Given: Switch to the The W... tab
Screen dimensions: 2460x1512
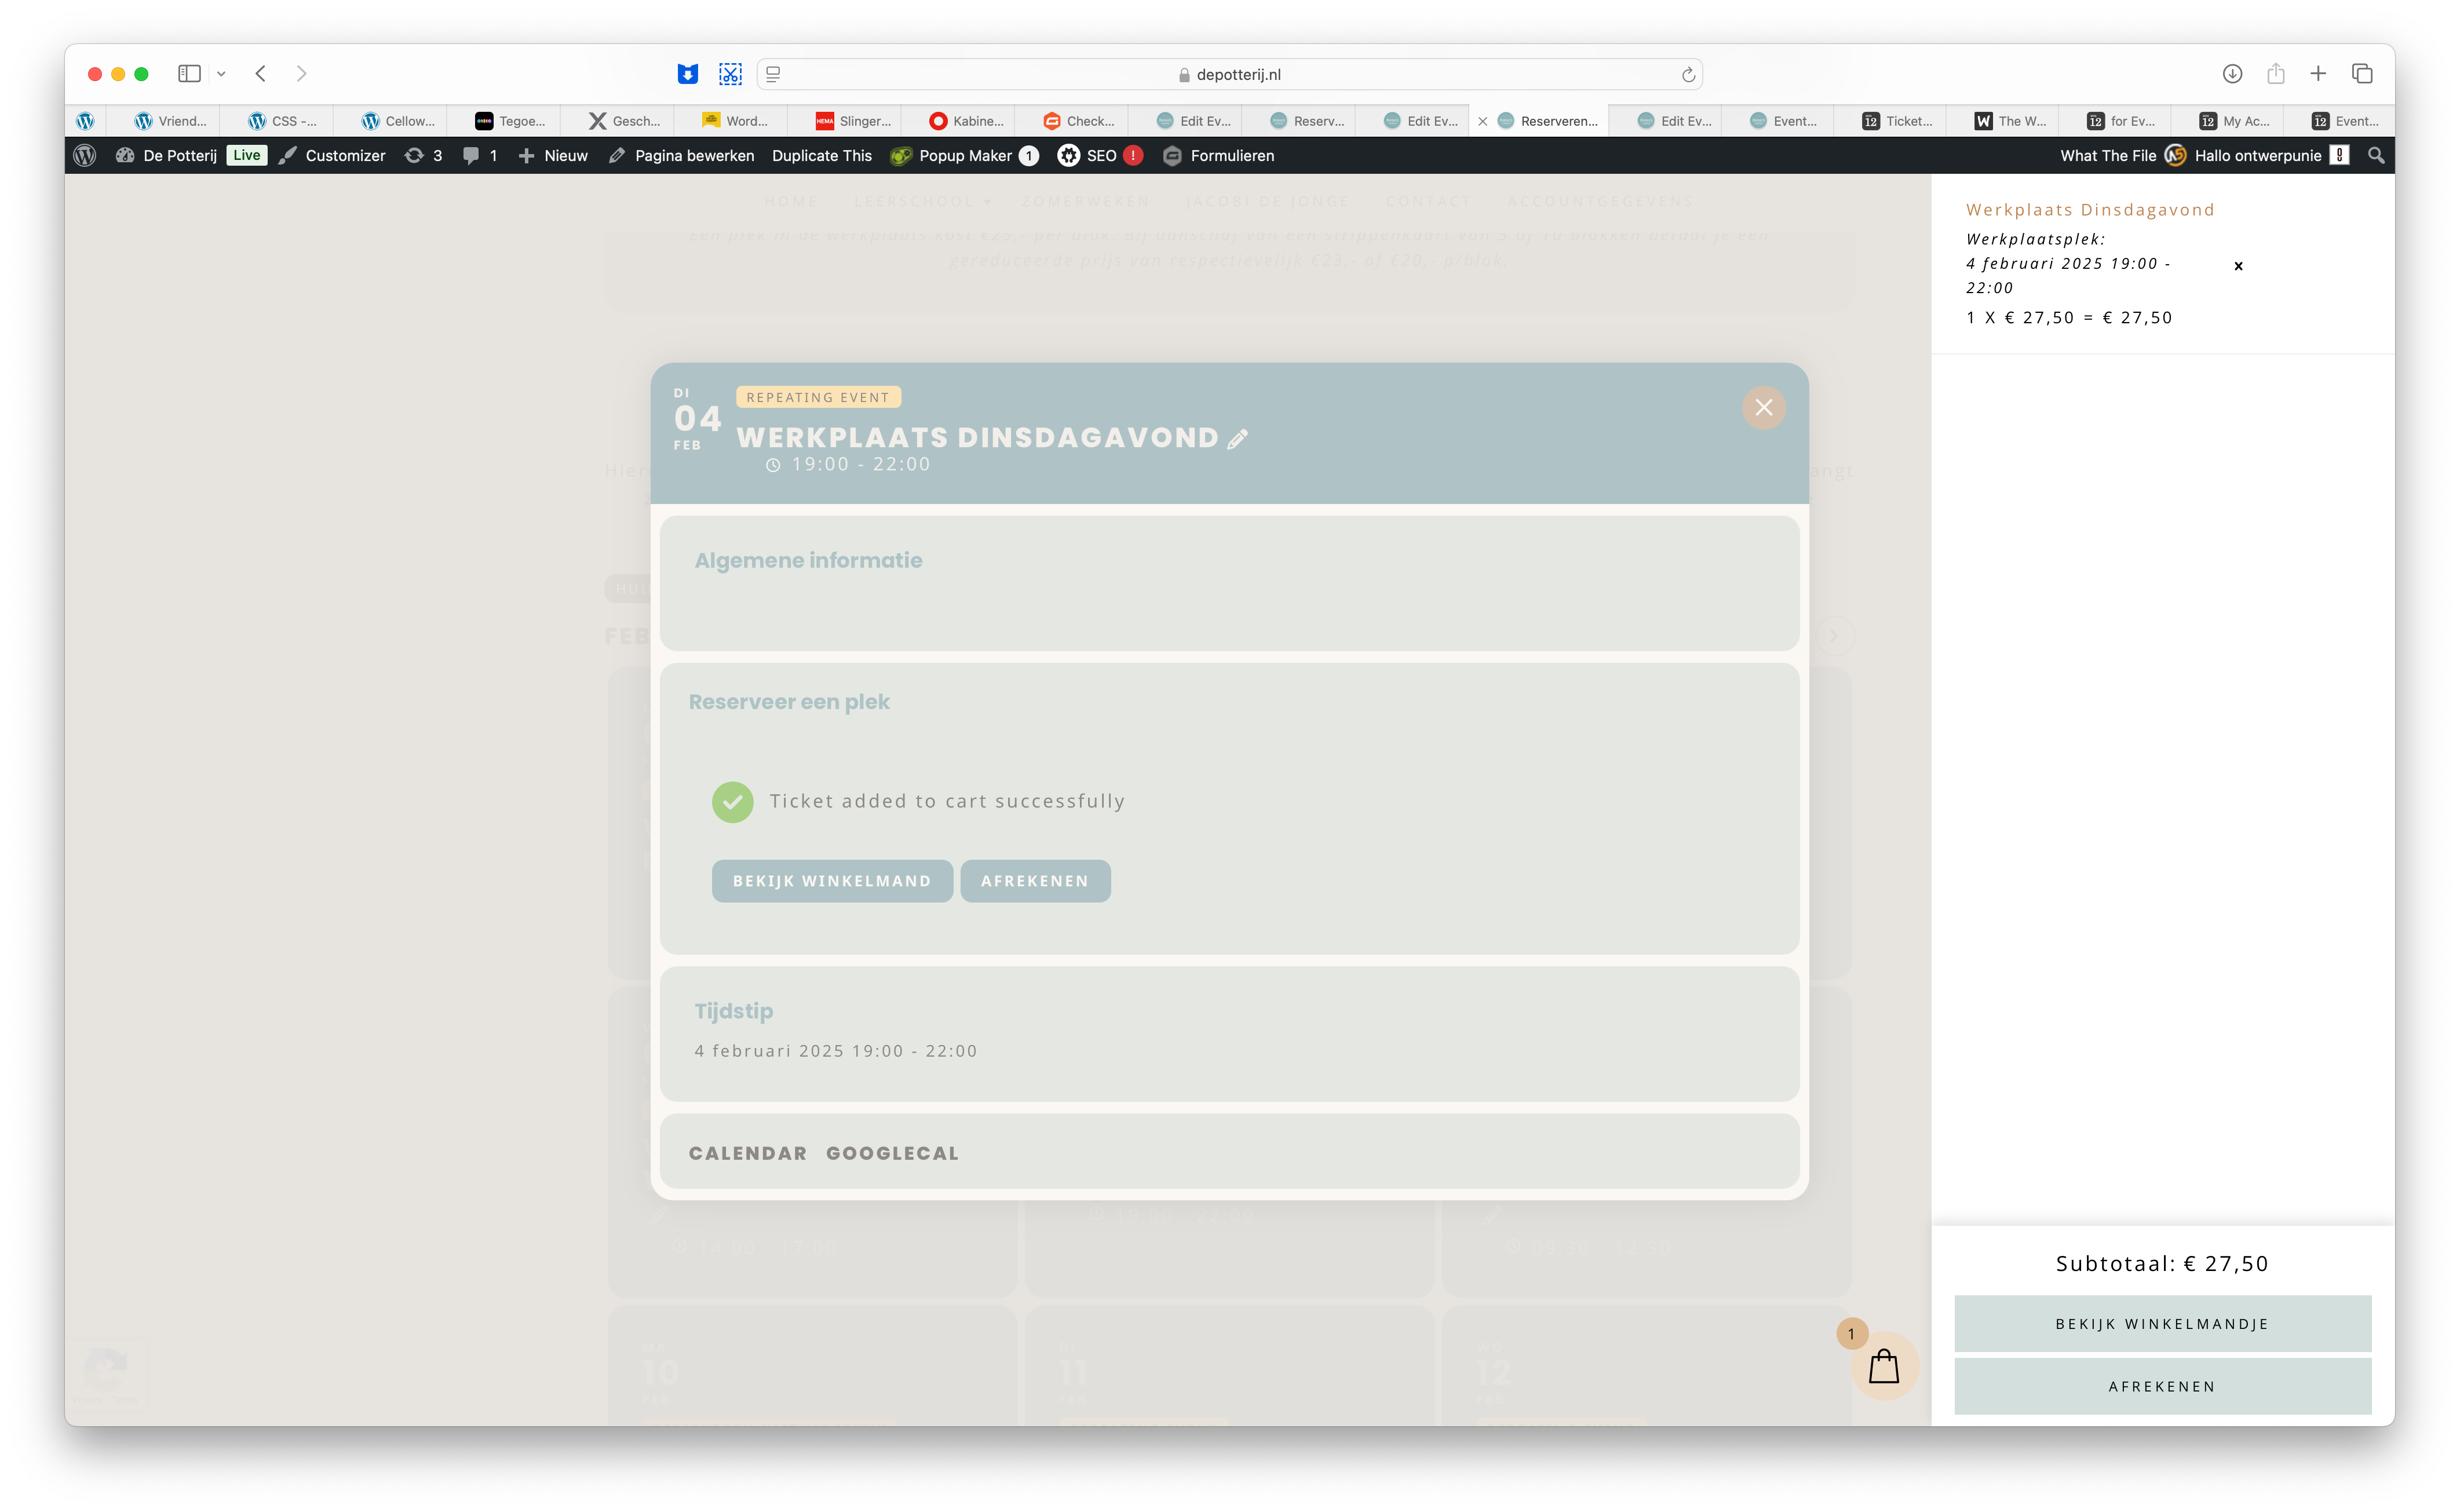Looking at the screenshot, I should pos(2010,121).
